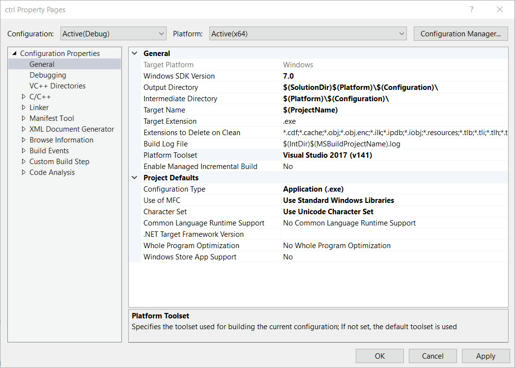
Task: Select the XML Document Generator label
Action: click(72, 129)
